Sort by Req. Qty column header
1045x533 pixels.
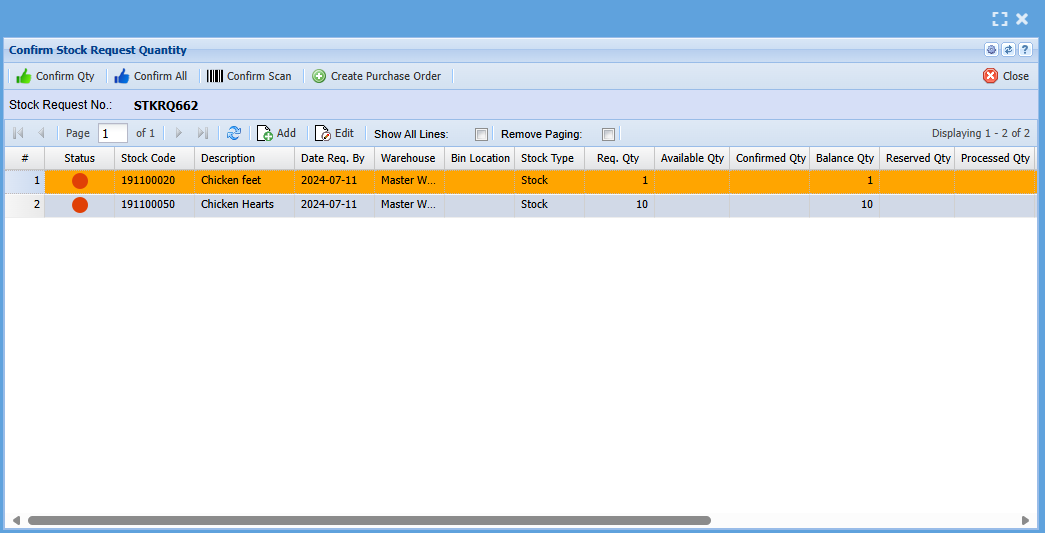point(617,158)
